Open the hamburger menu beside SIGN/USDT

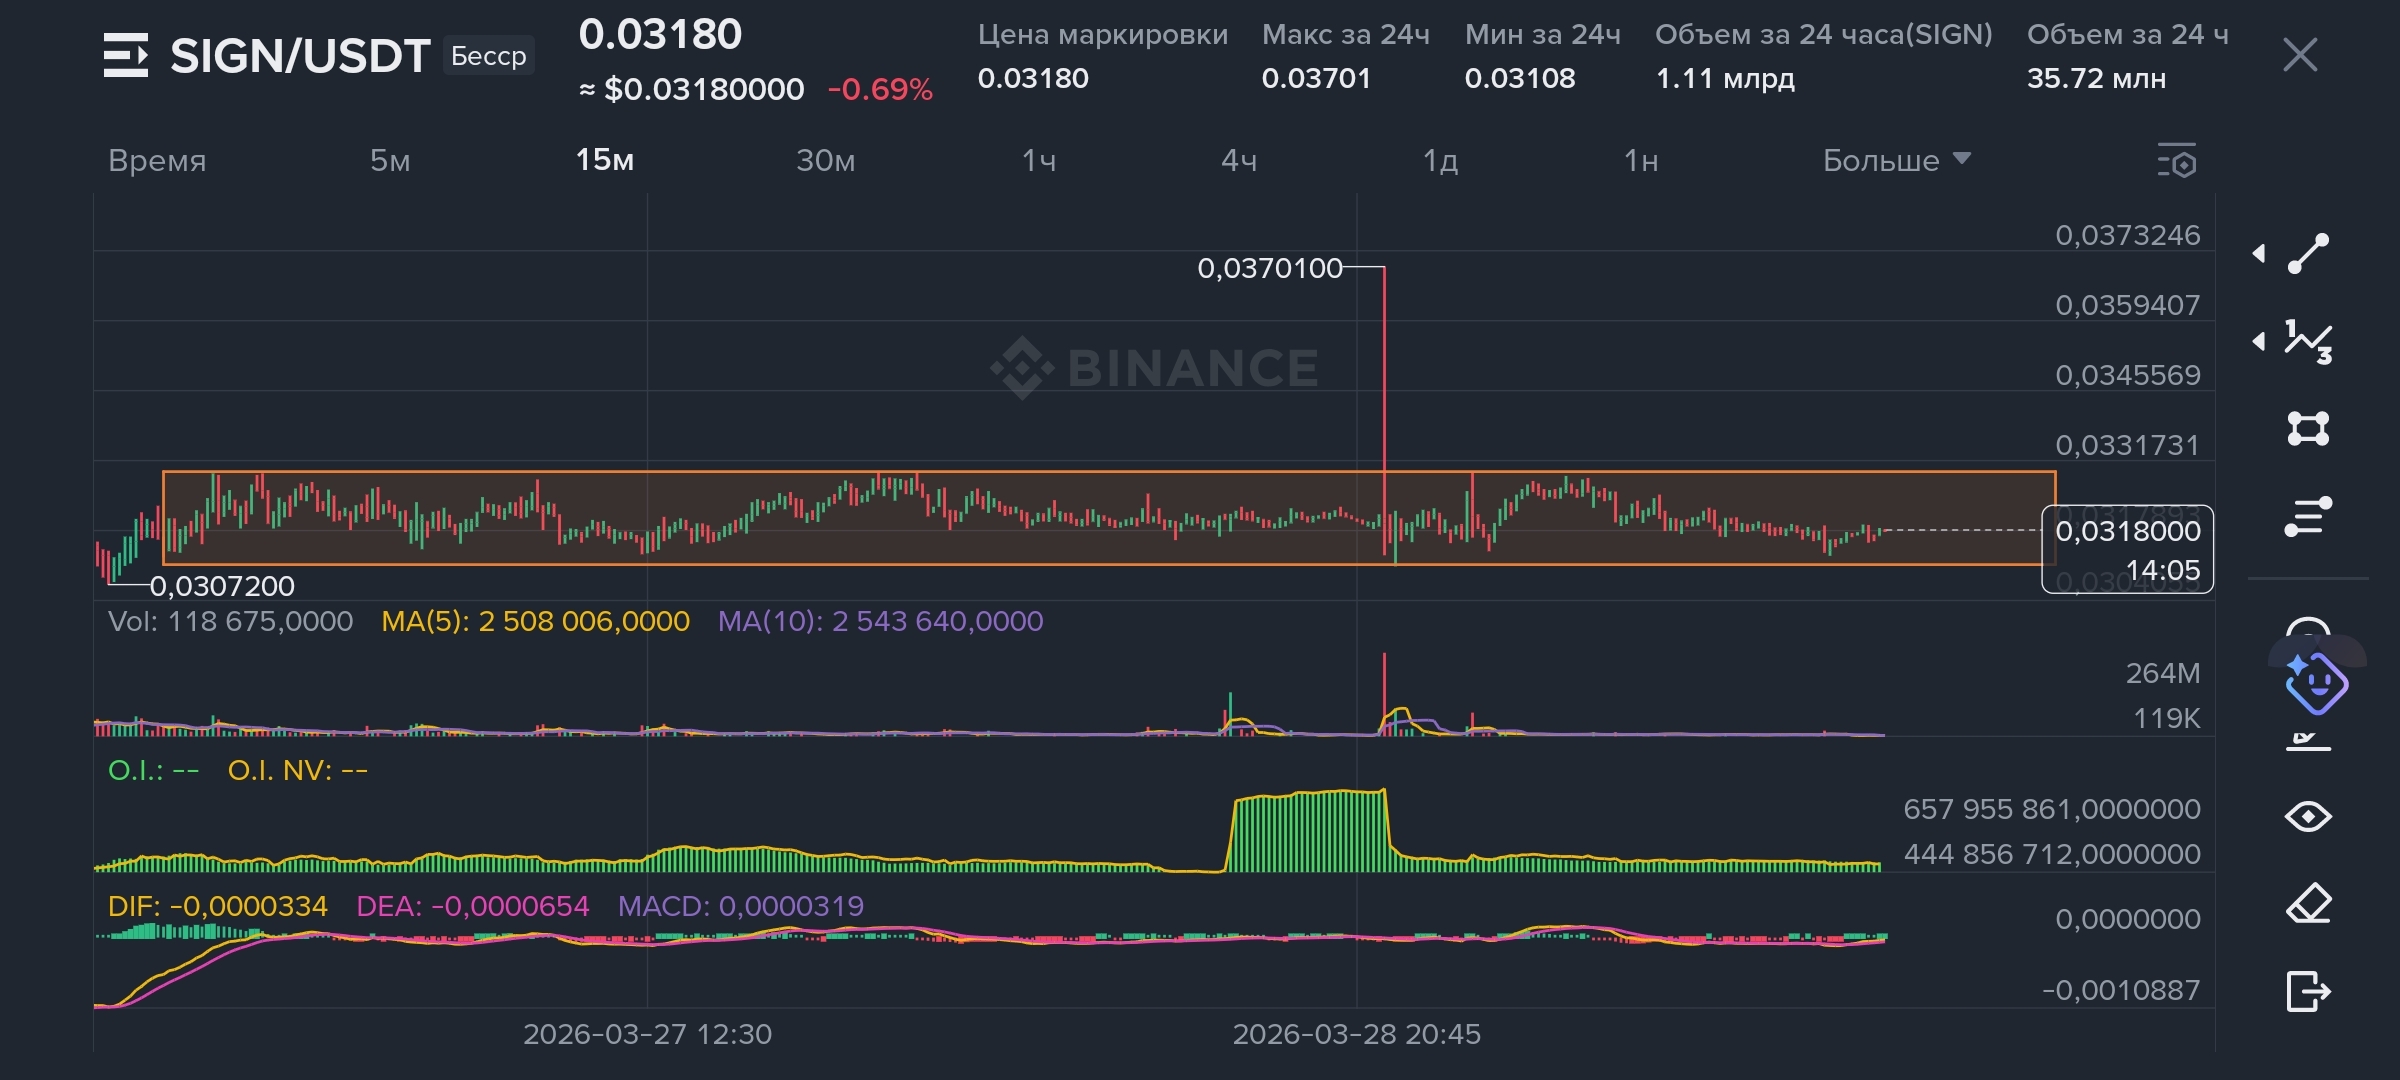(126, 55)
